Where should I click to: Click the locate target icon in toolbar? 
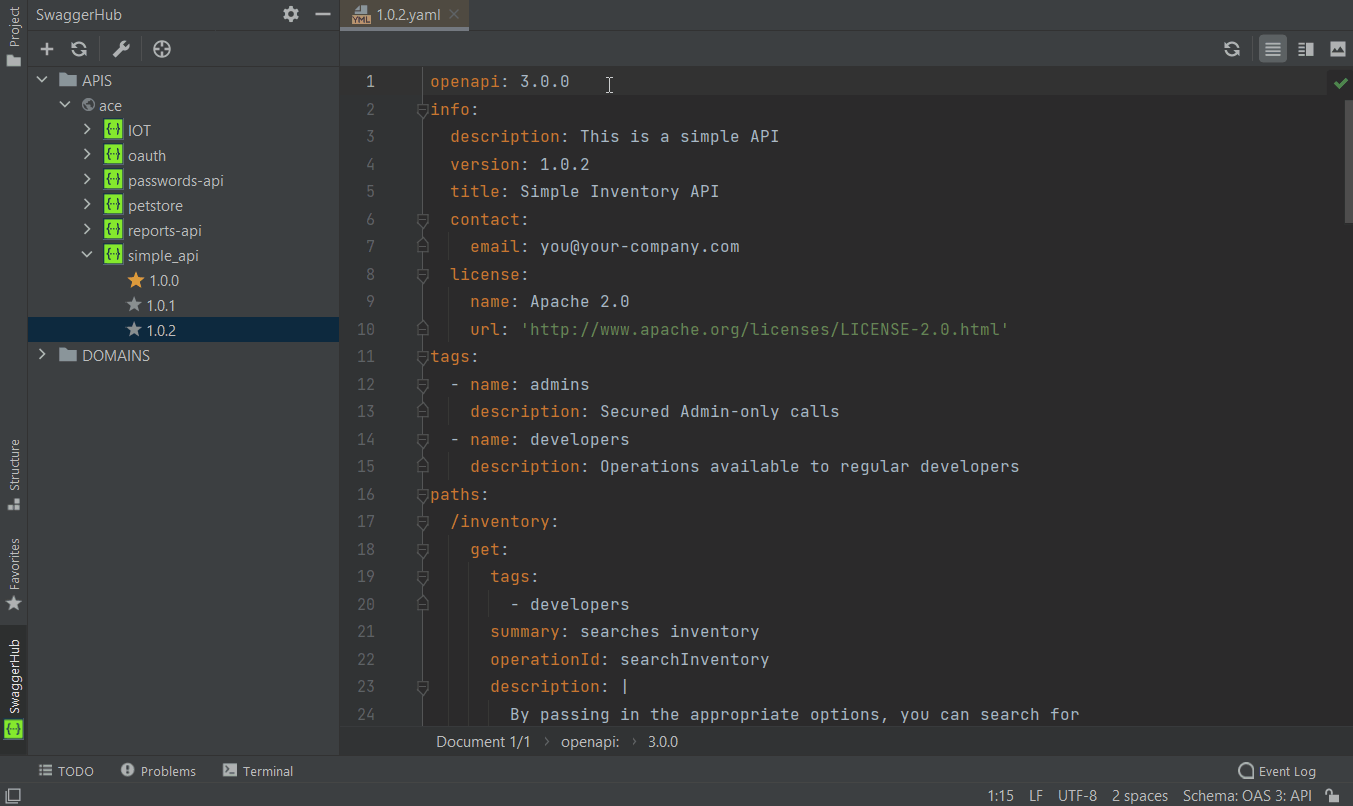pyautogui.click(x=162, y=49)
